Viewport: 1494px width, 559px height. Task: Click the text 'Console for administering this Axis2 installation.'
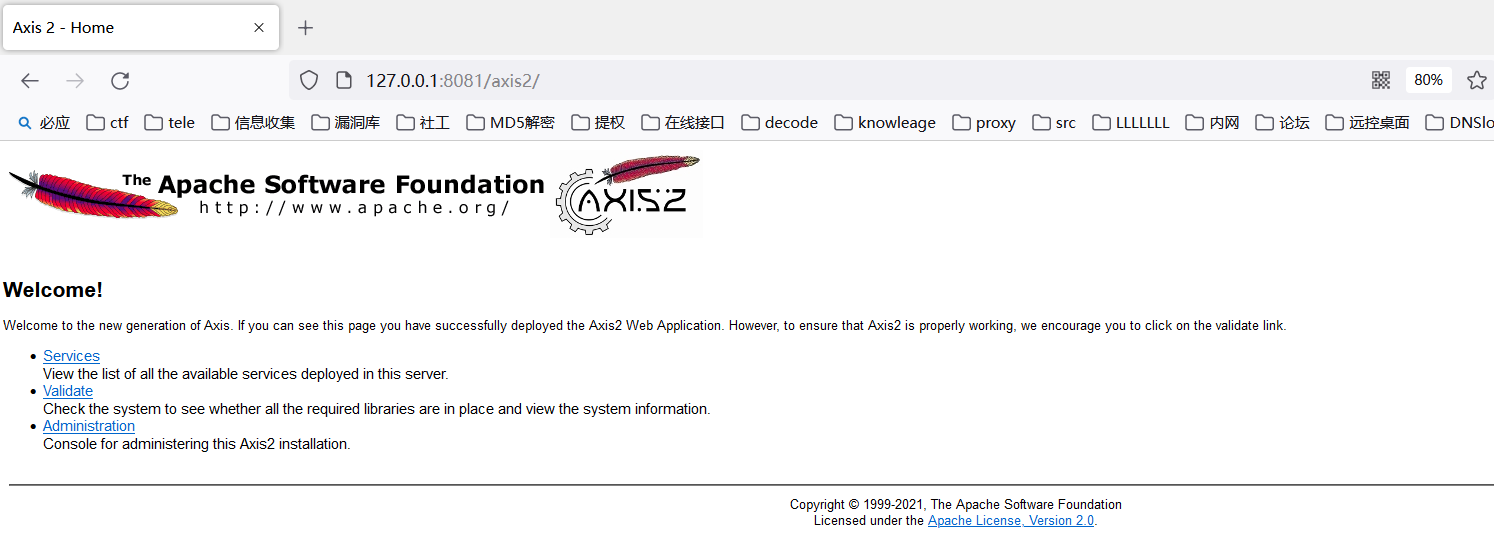tap(197, 444)
